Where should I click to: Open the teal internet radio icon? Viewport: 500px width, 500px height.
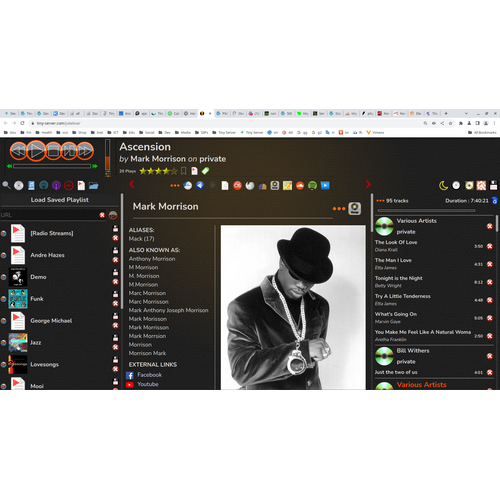click(44, 185)
